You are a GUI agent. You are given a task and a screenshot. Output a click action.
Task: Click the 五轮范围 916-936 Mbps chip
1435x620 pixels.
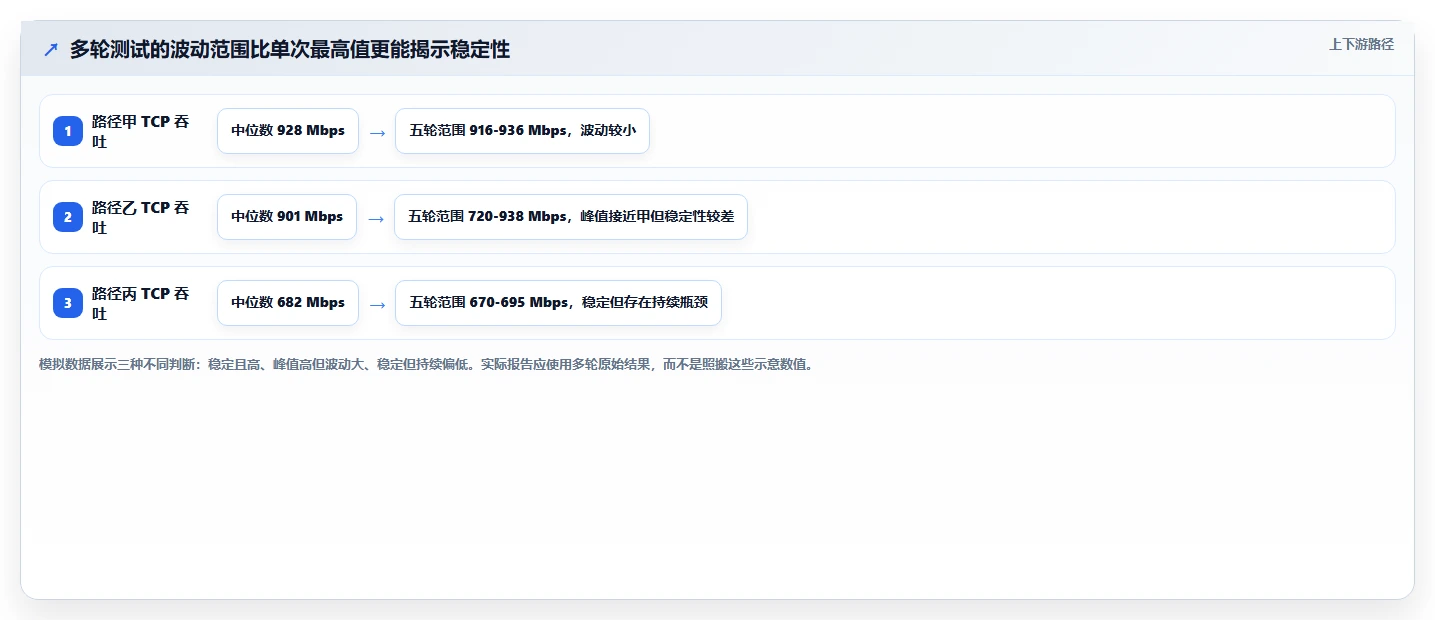click(x=522, y=131)
